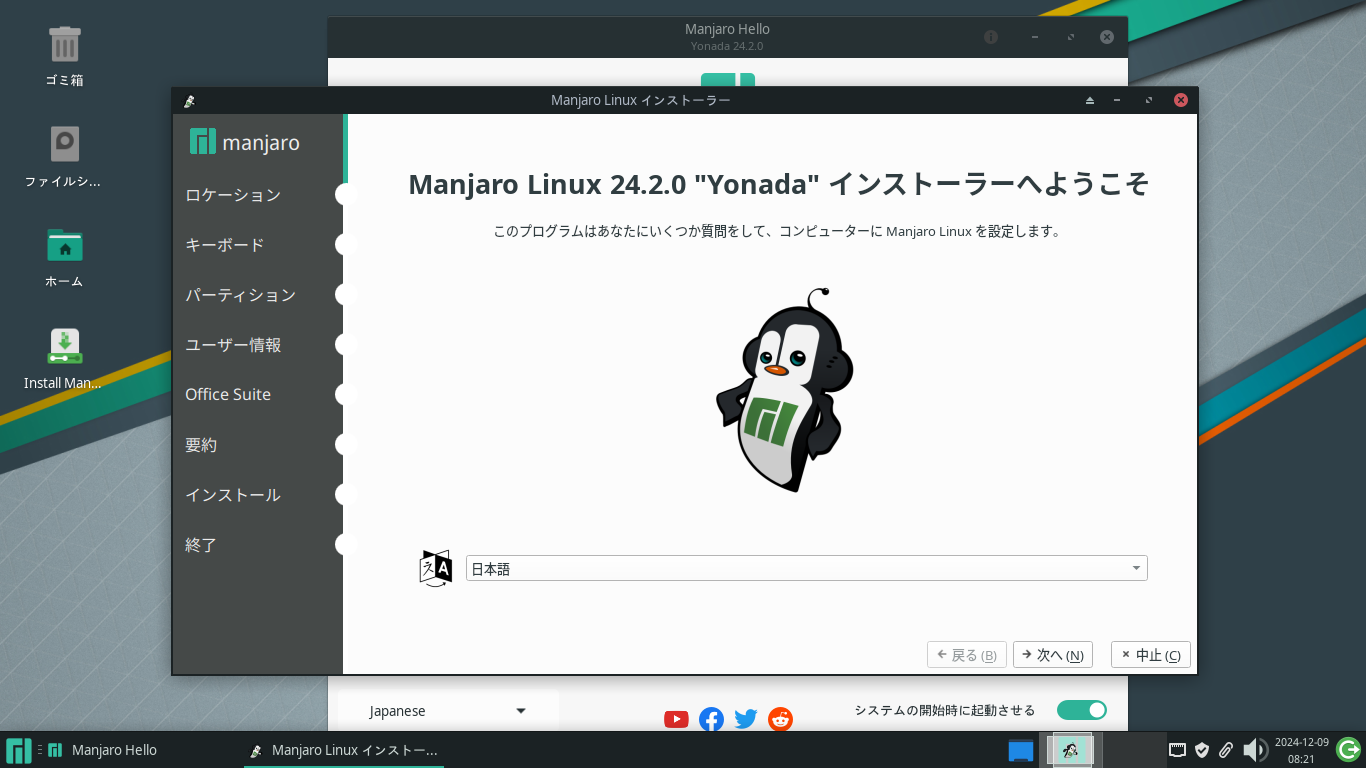The width and height of the screenshot is (1366, 768).
Task: Close the Manjaro Hello window
Action: (1107, 37)
